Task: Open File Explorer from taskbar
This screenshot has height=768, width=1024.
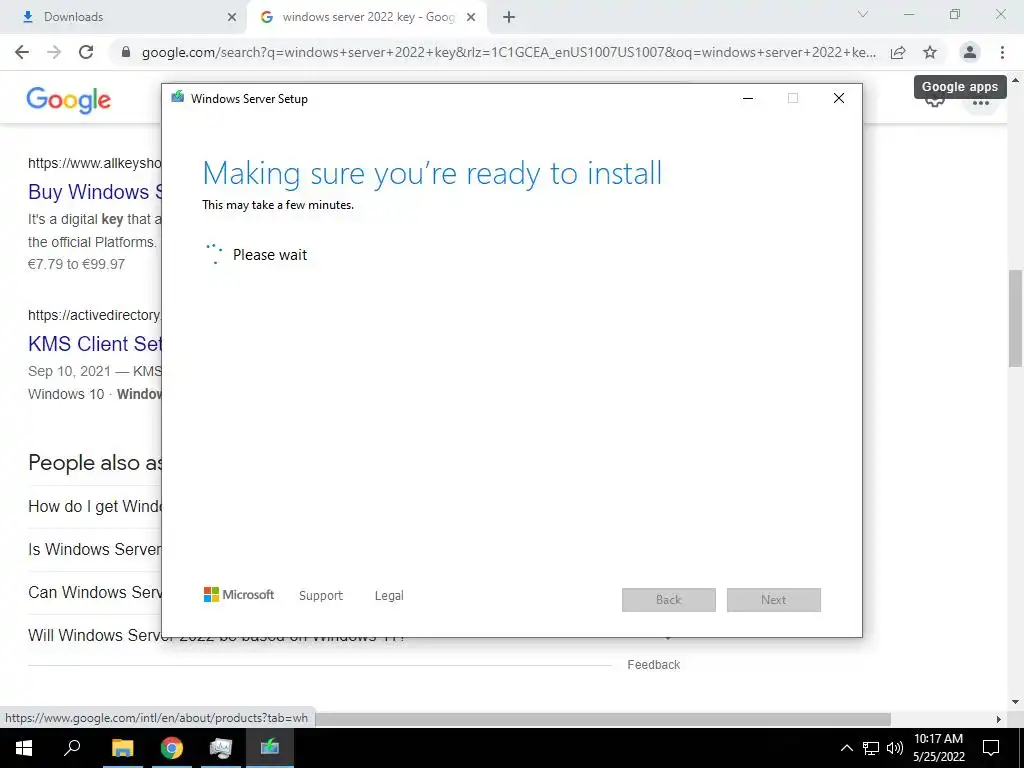Action: 122,748
